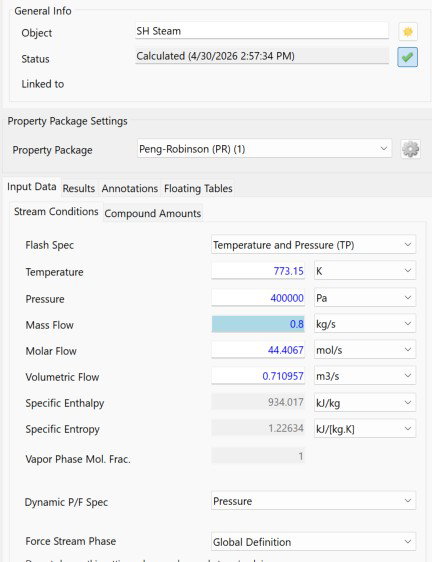
Task: Click the yellow sun icon beside Object field
Action: point(408,32)
